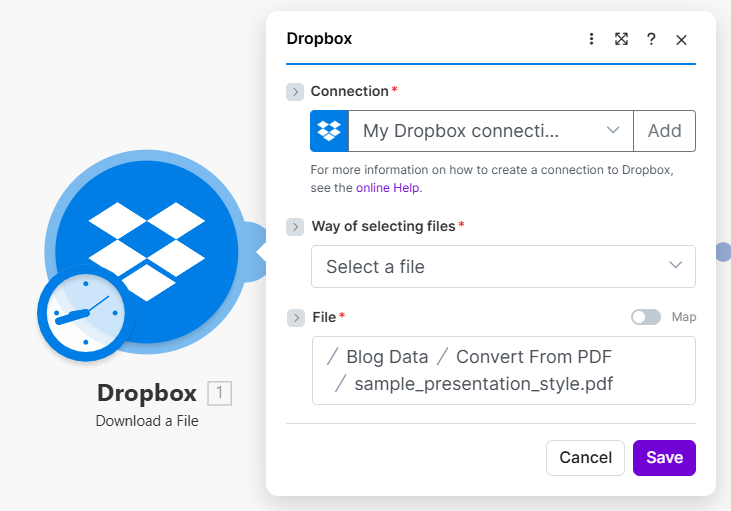The image size is (731, 511).
Task: Open the online Help link
Action: click(388, 187)
